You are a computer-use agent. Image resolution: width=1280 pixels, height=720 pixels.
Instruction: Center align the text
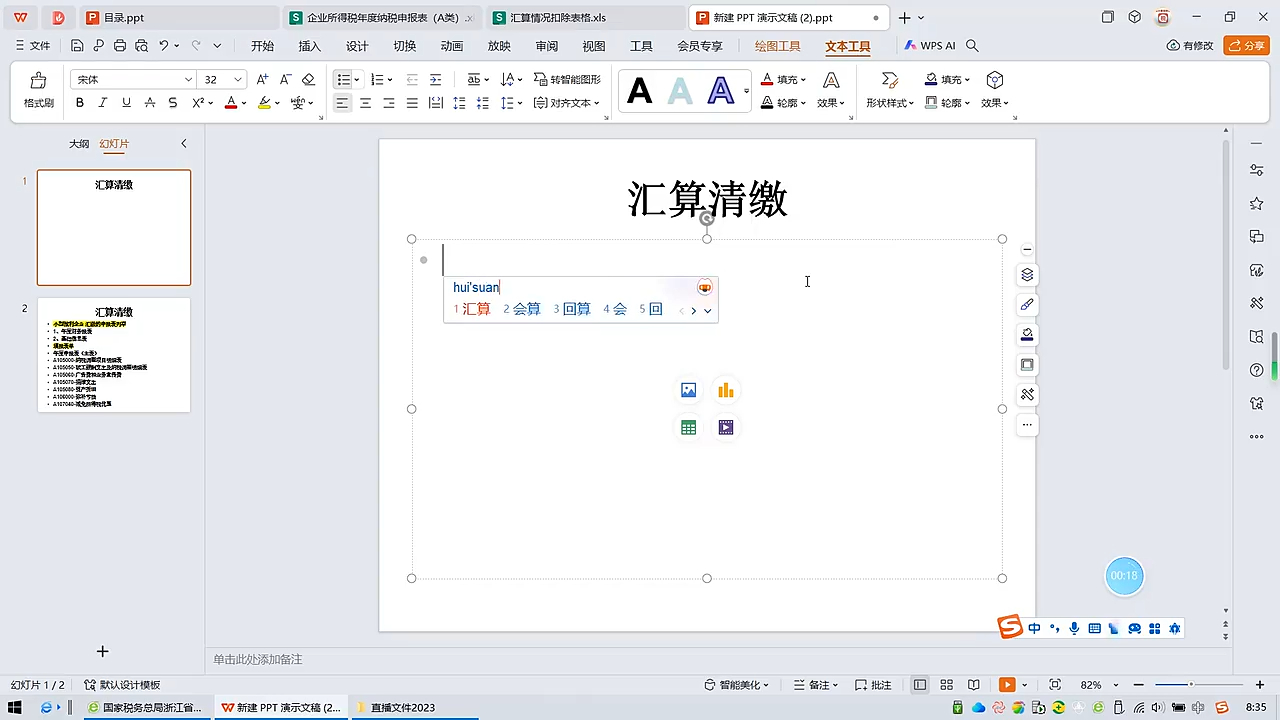366,103
